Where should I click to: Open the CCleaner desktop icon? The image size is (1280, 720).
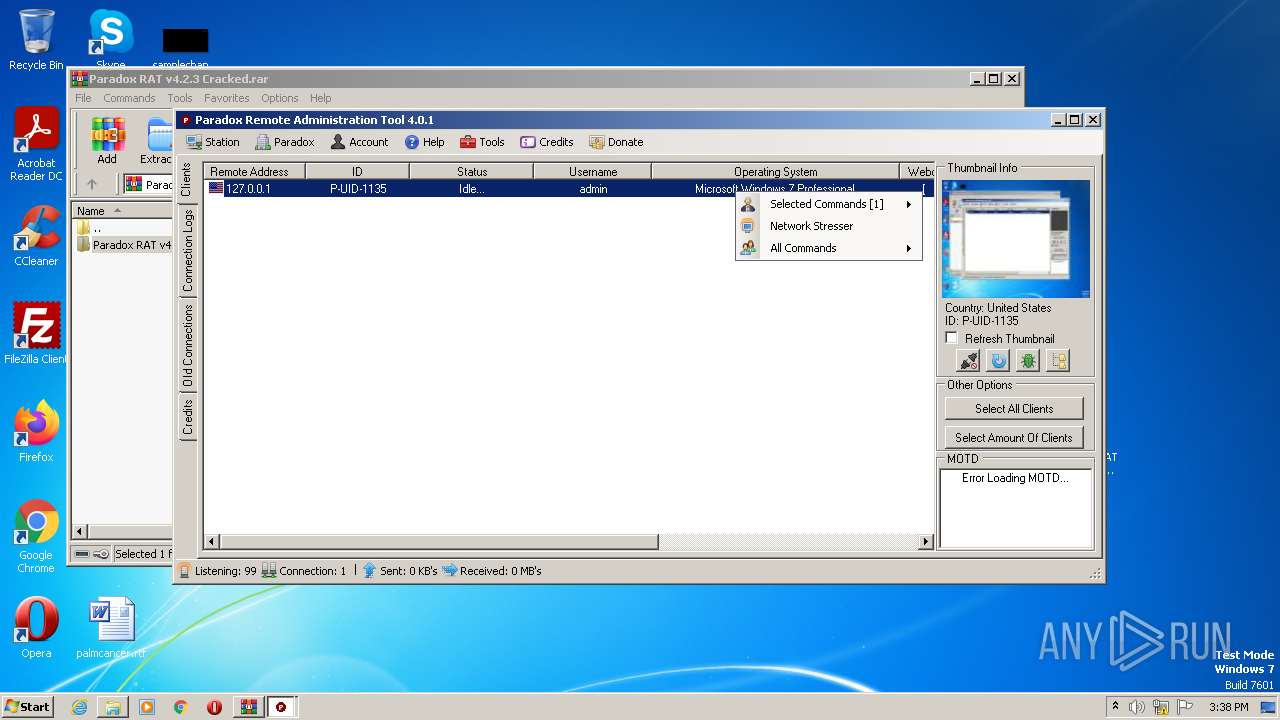(36, 236)
